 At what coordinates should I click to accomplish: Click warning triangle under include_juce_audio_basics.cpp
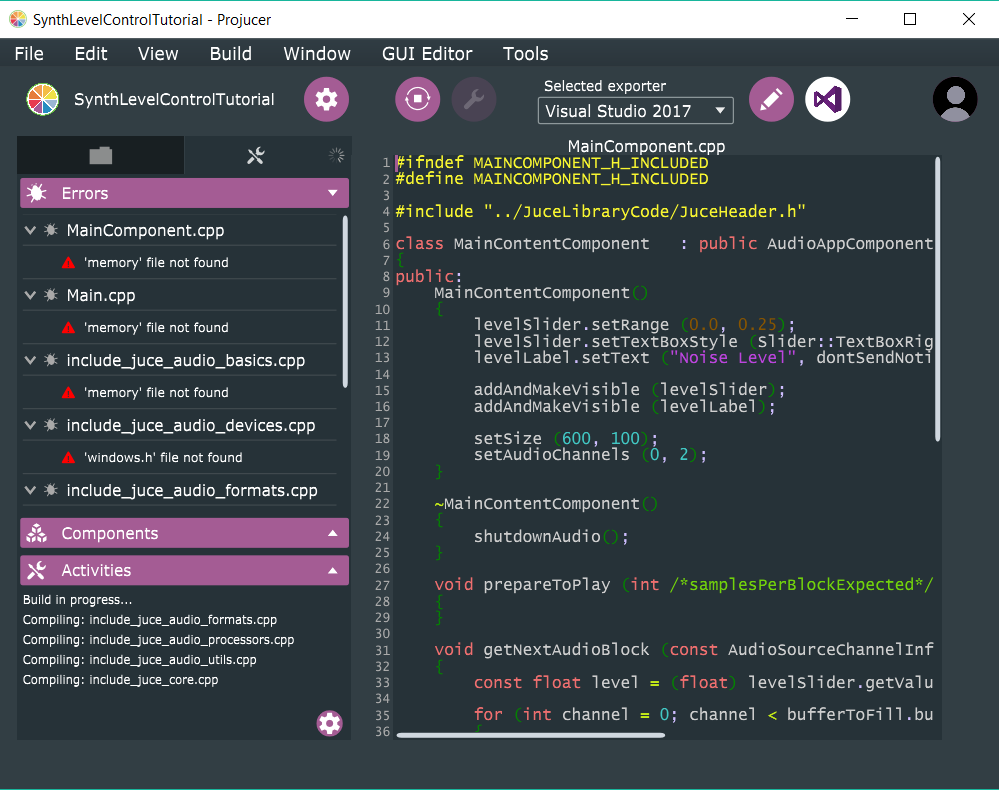pyautogui.click(x=69, y=392)
